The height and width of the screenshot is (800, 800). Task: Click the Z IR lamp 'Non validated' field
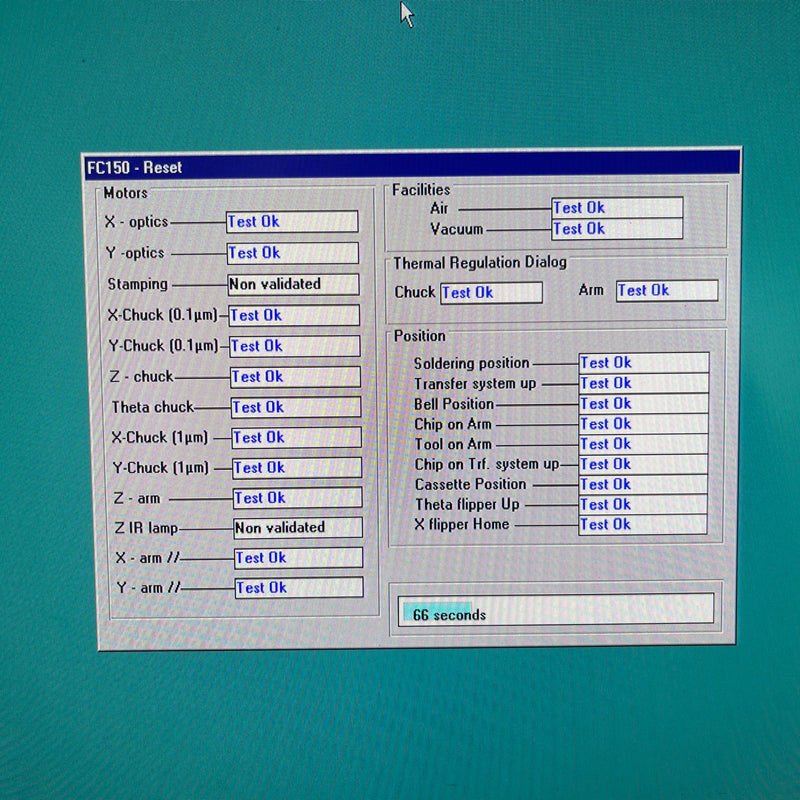coord(298,527)
